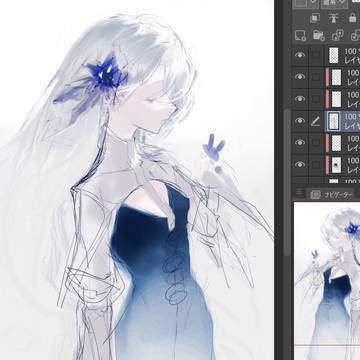Screen dimensions: 360x360
Task: Open the navigator panel hamburger menu
Action: coord(299,191)
